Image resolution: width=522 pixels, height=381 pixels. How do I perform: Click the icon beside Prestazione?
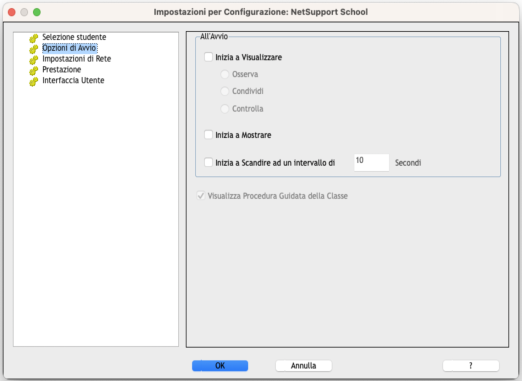click(33, 71)
